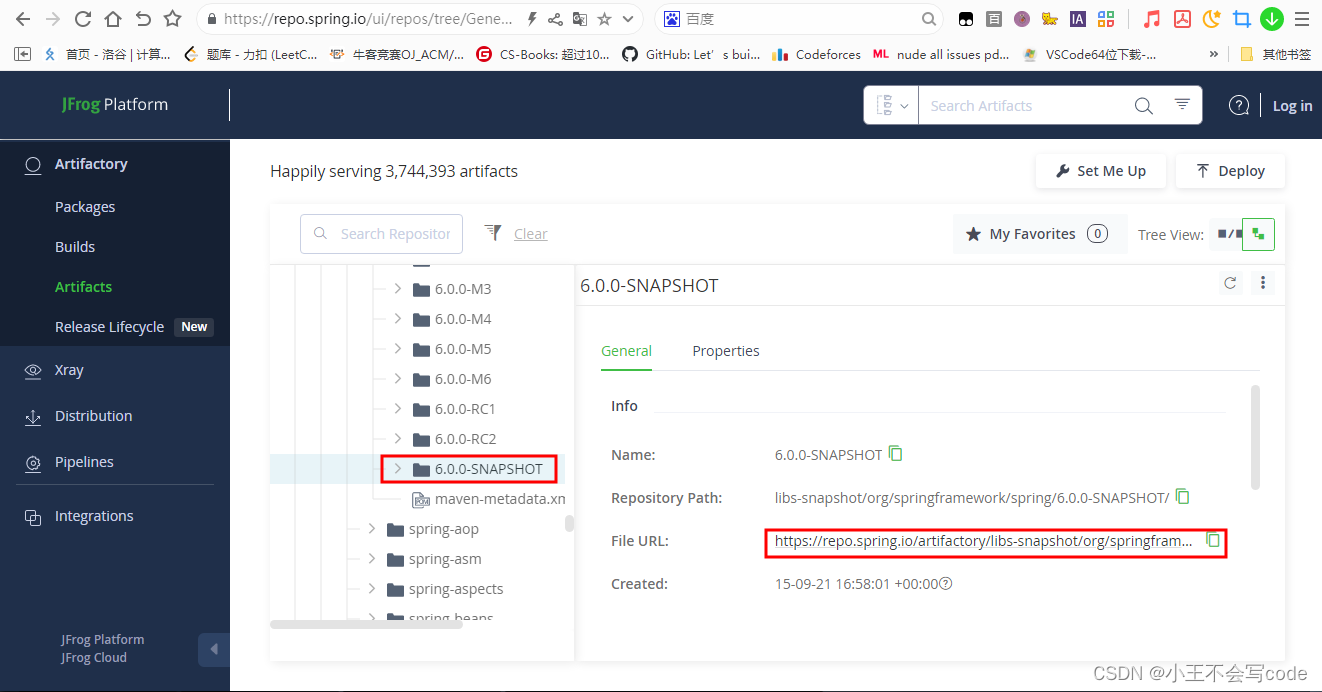Copy the Name value with the copy icon
The width and height of the screenshot is (1322, 692).
[896, 454]
